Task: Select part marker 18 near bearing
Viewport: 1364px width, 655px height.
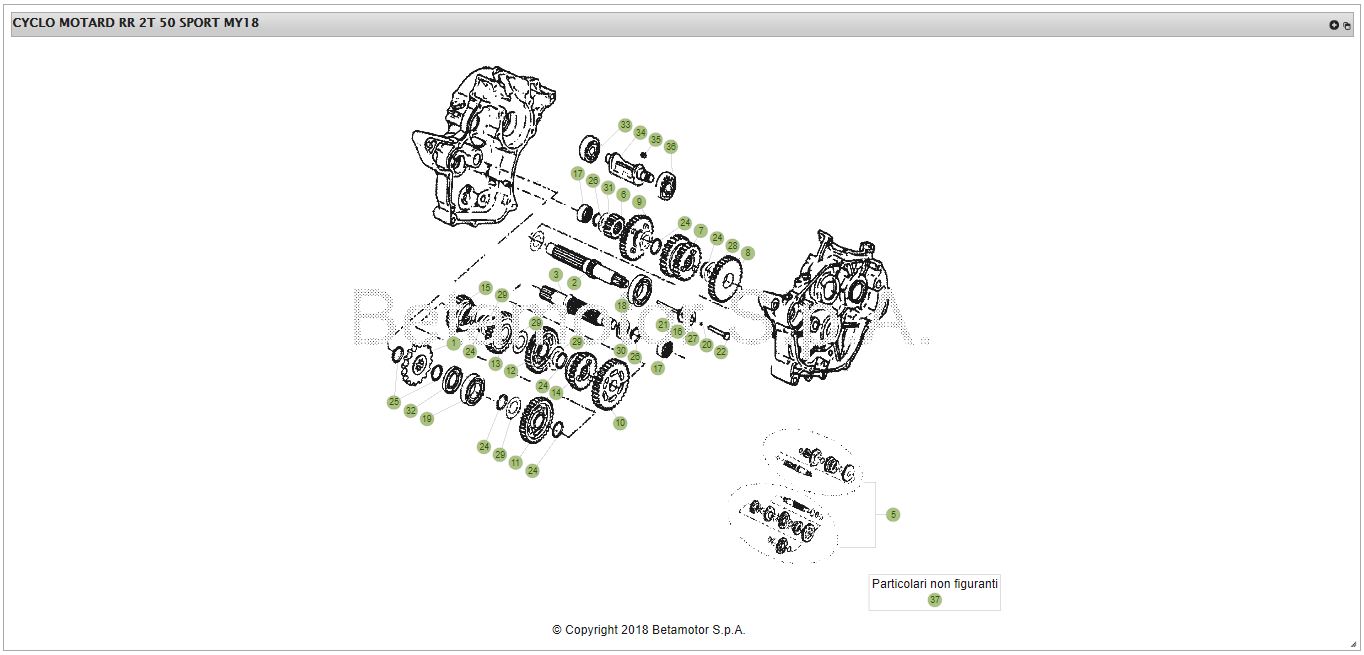Action: click(x=621, y=305)
